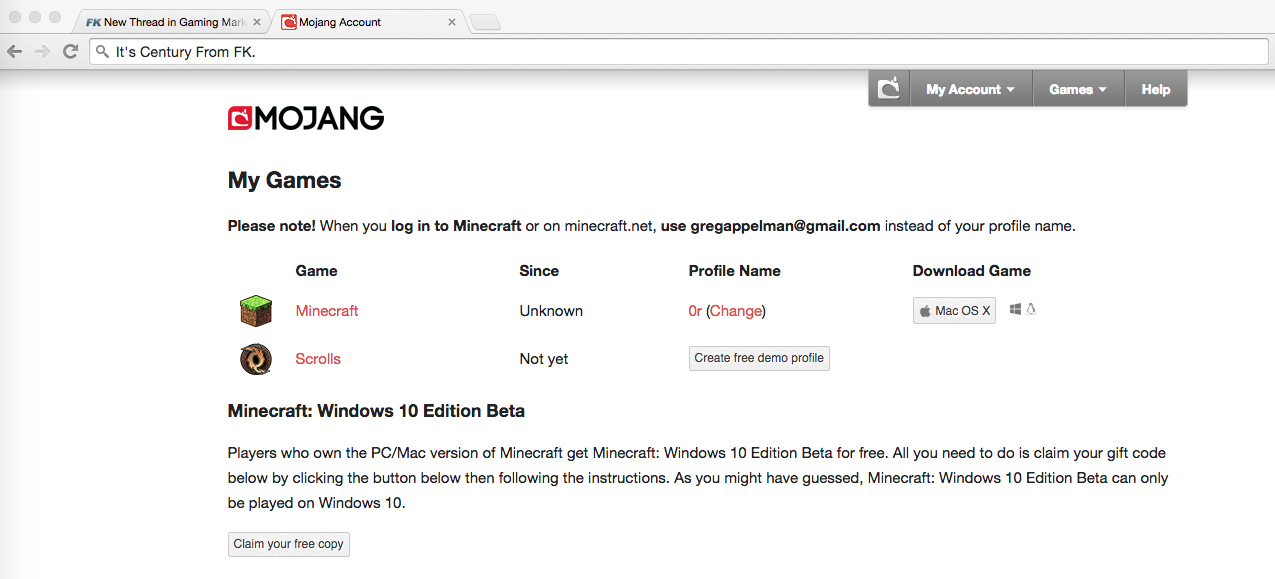1275x579 pixels.
Task: Download Minecraft for Windows icon
Action: pos(1015,310)
